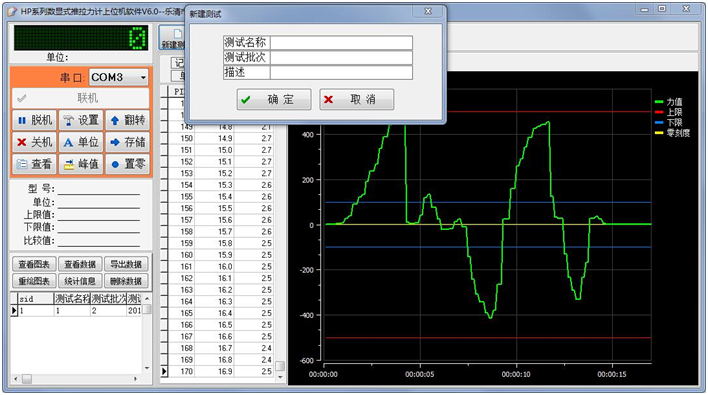Open the 查看 view records button
The height and width of the screenshot is (395, 708).
35,164
